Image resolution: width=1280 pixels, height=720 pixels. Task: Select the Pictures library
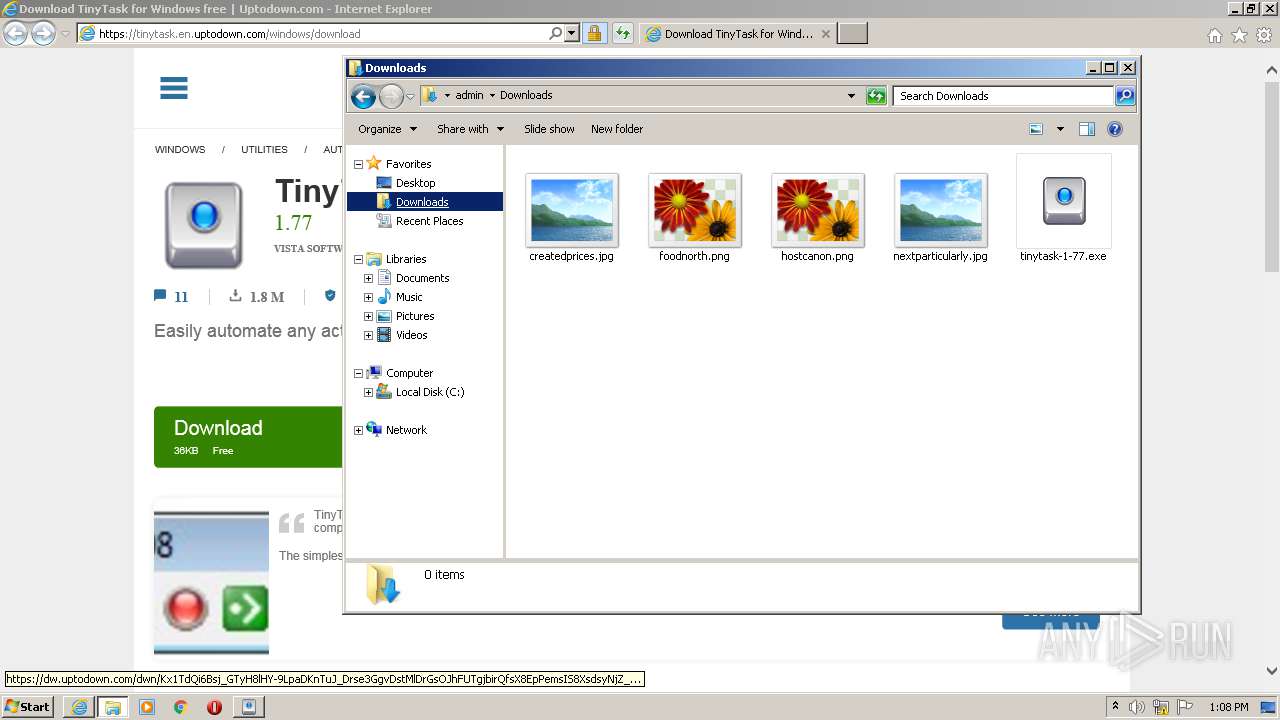click(414, 316)
